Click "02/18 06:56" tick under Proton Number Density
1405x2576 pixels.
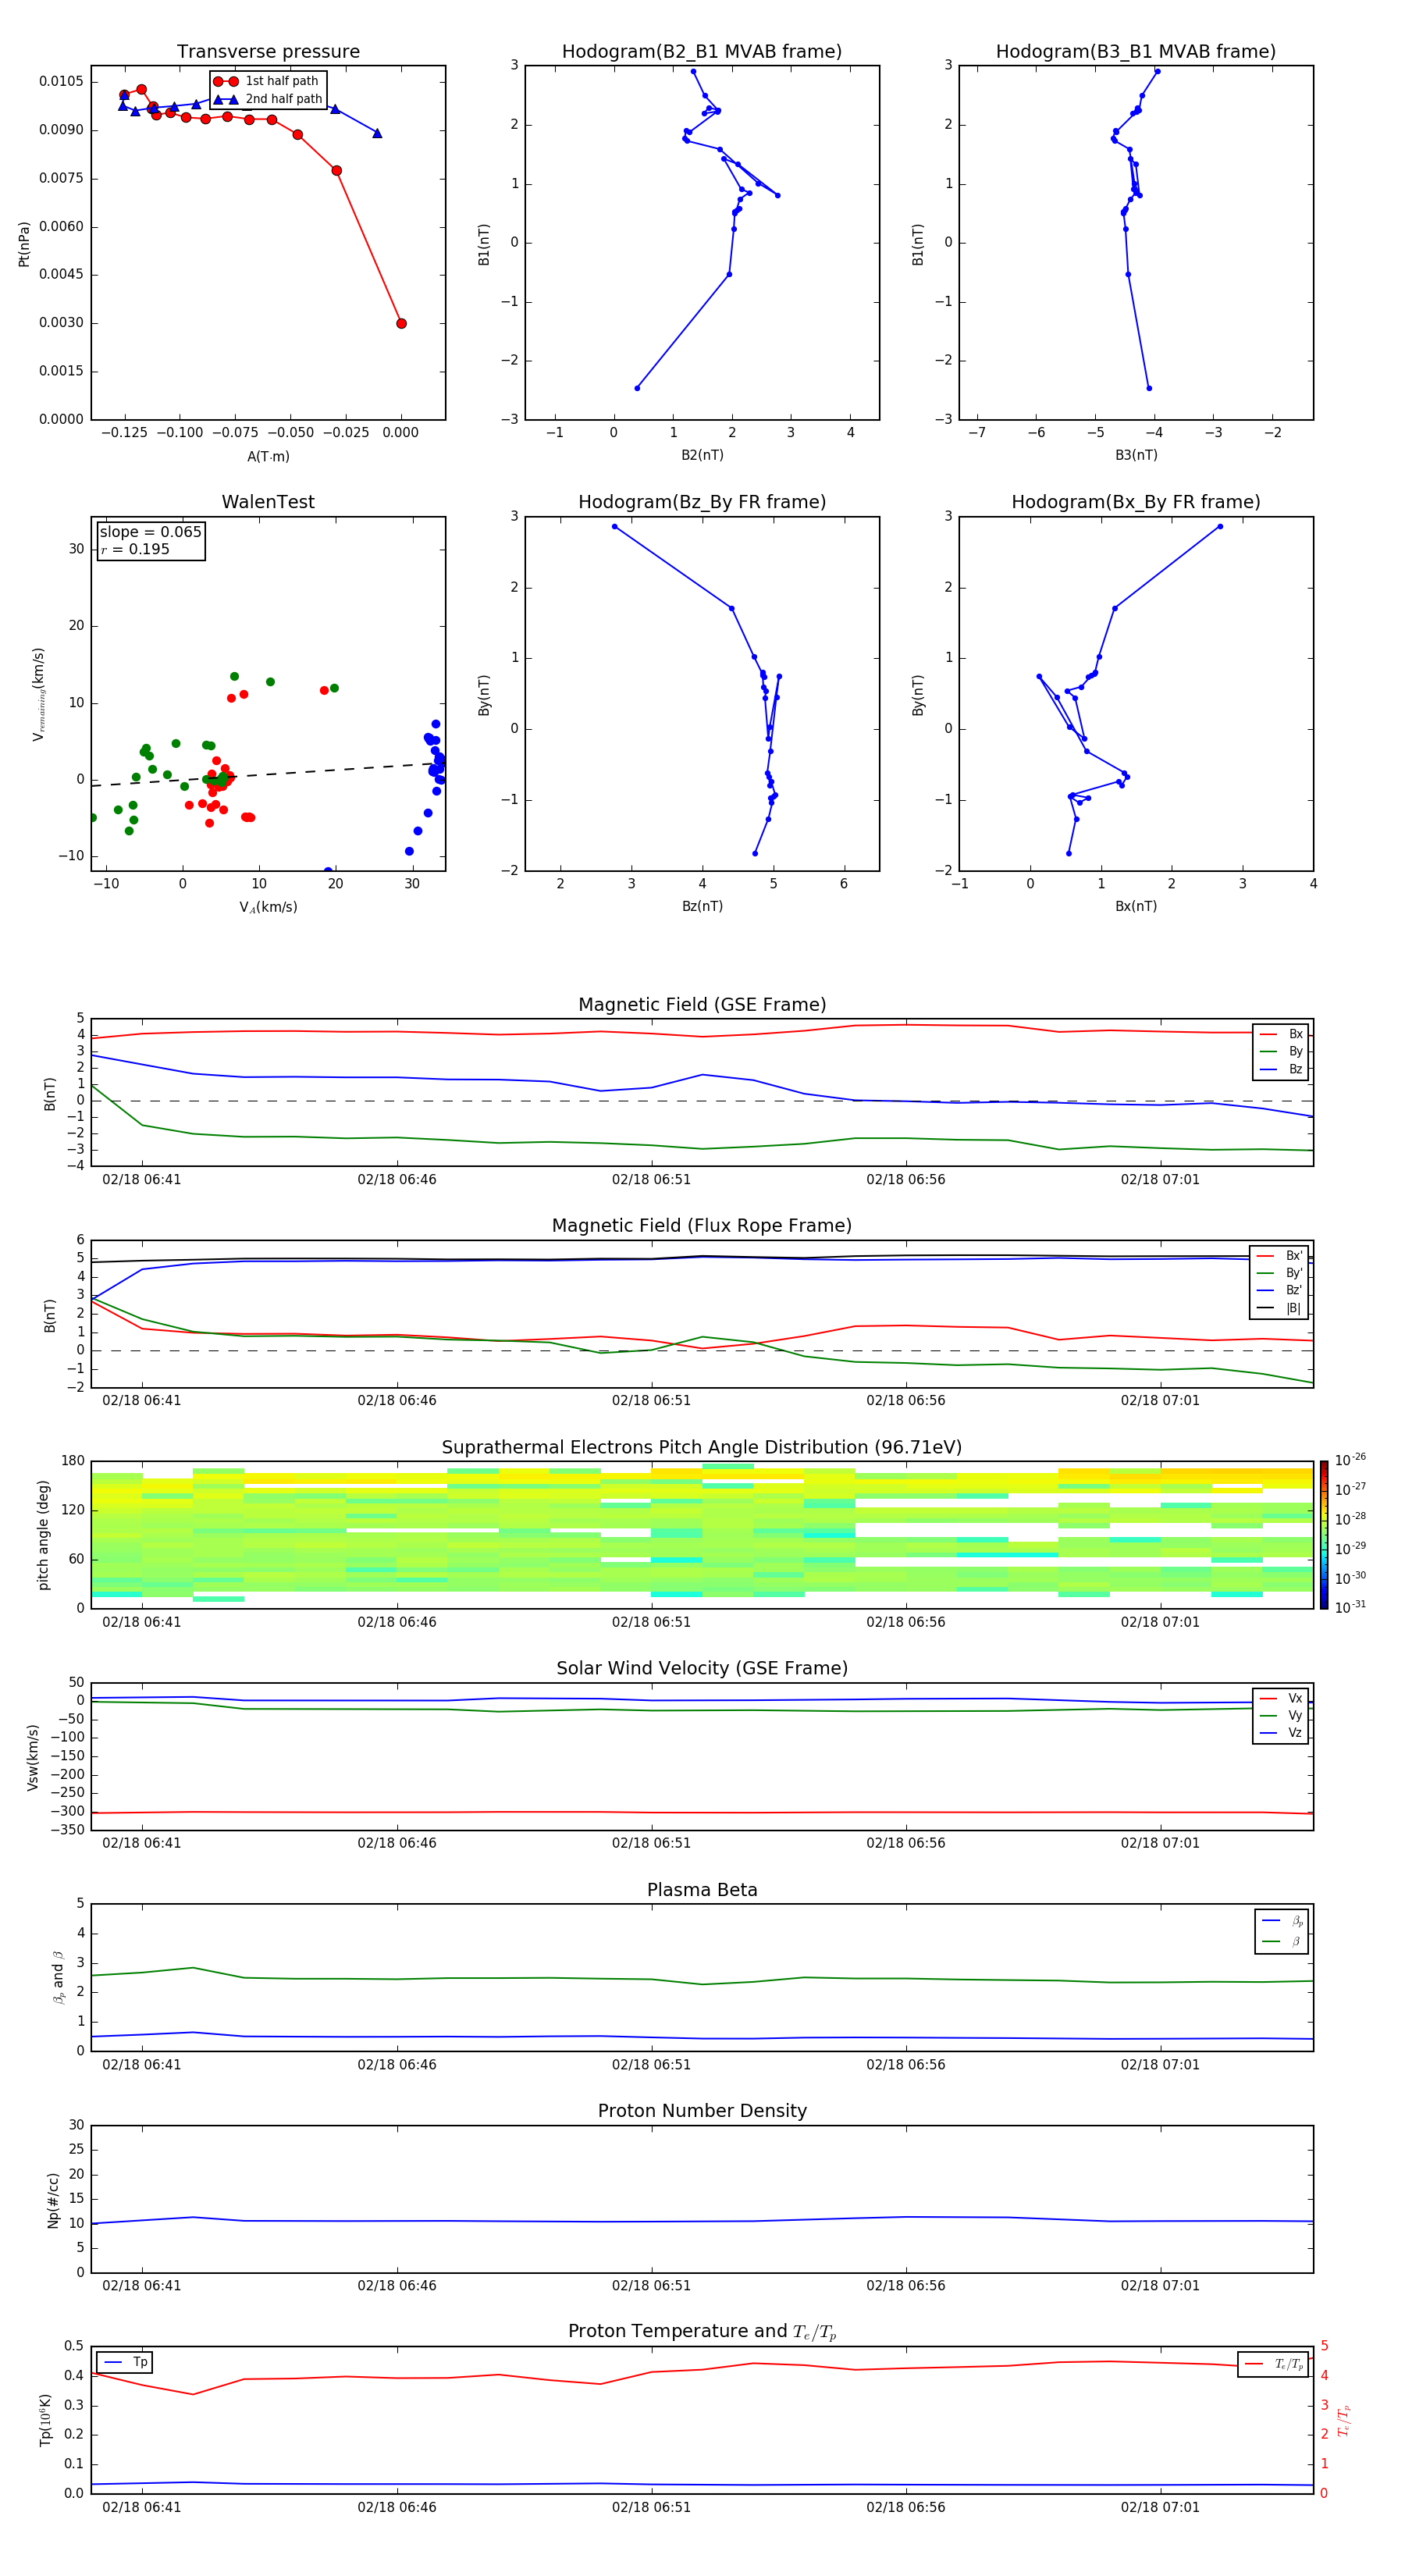[x=906, y=2285]
